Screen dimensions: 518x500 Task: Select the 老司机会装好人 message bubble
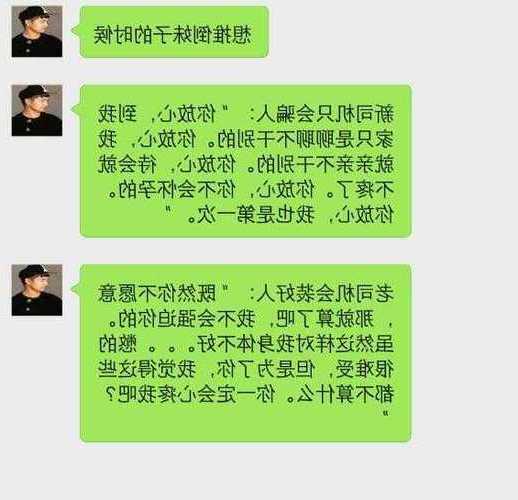245,353
